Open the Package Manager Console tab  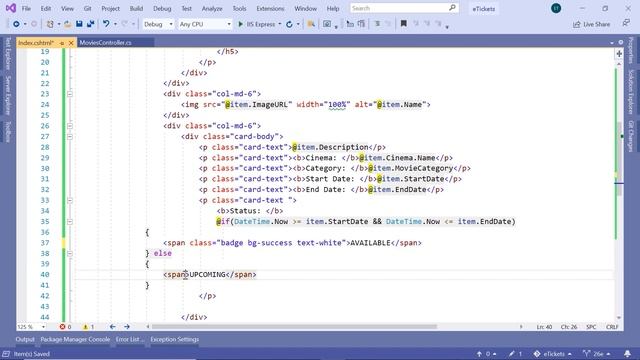75,339
